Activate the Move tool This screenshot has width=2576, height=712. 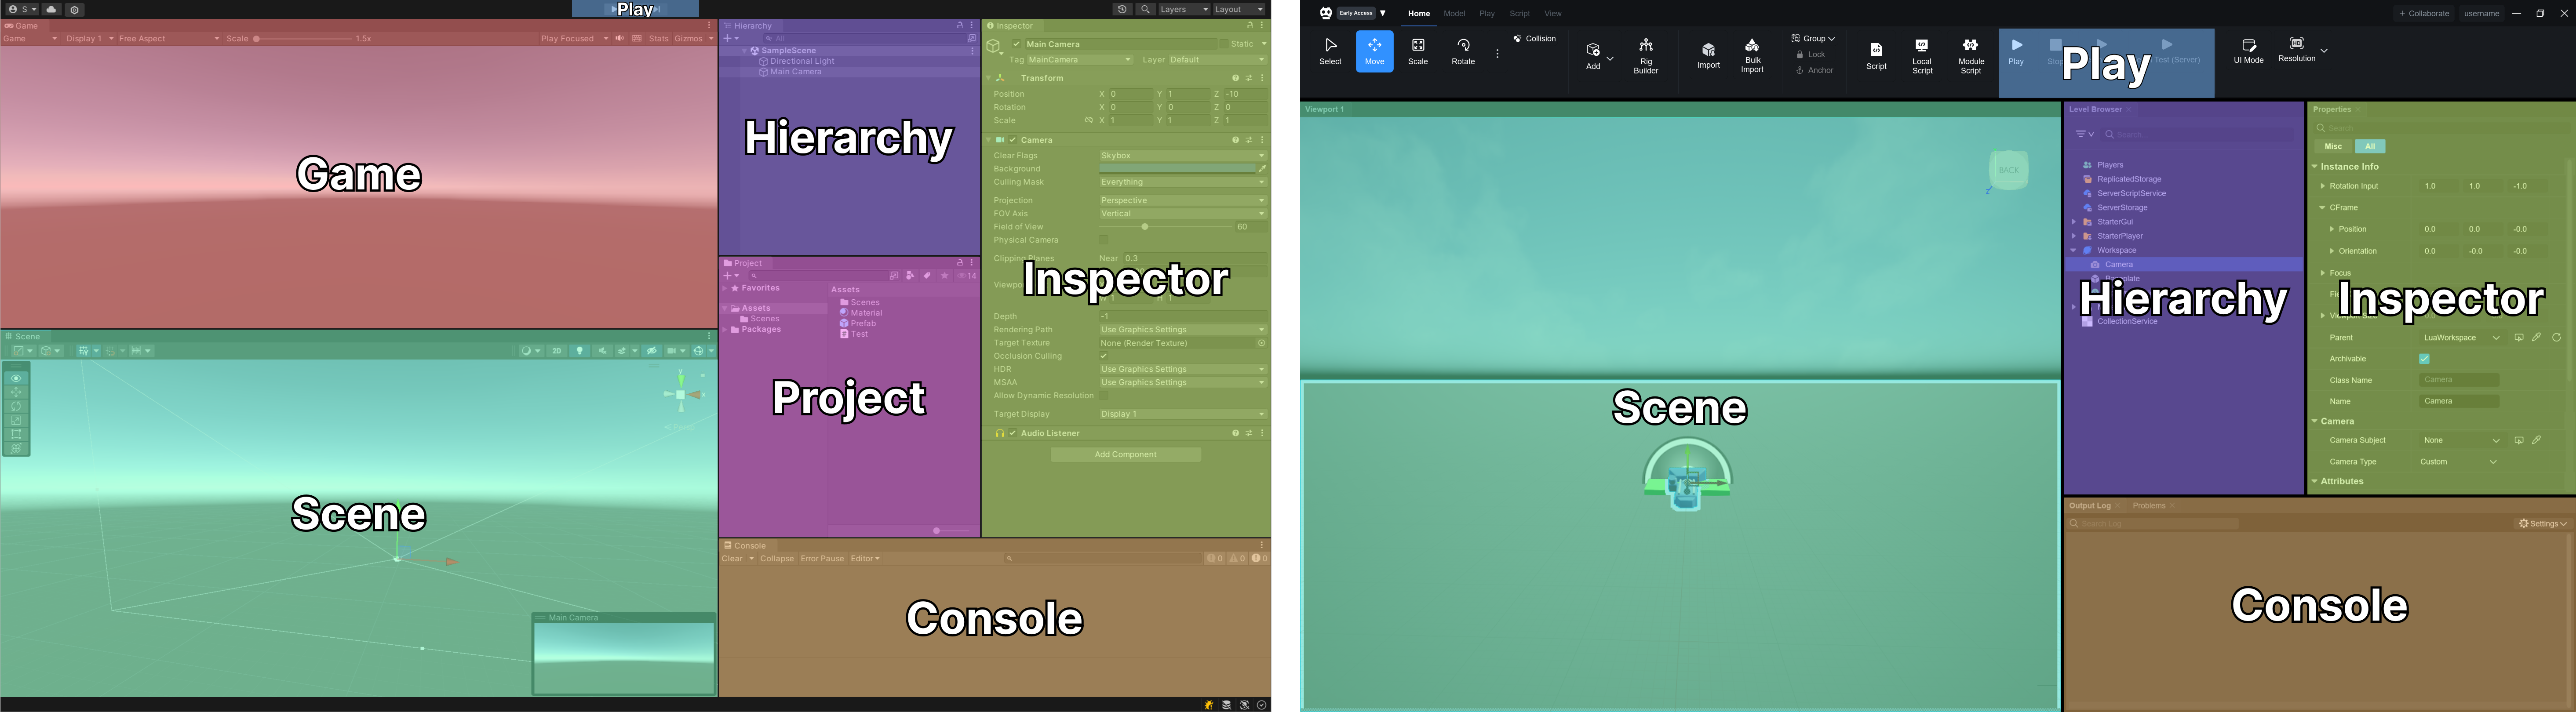(x=1374, y=51)
